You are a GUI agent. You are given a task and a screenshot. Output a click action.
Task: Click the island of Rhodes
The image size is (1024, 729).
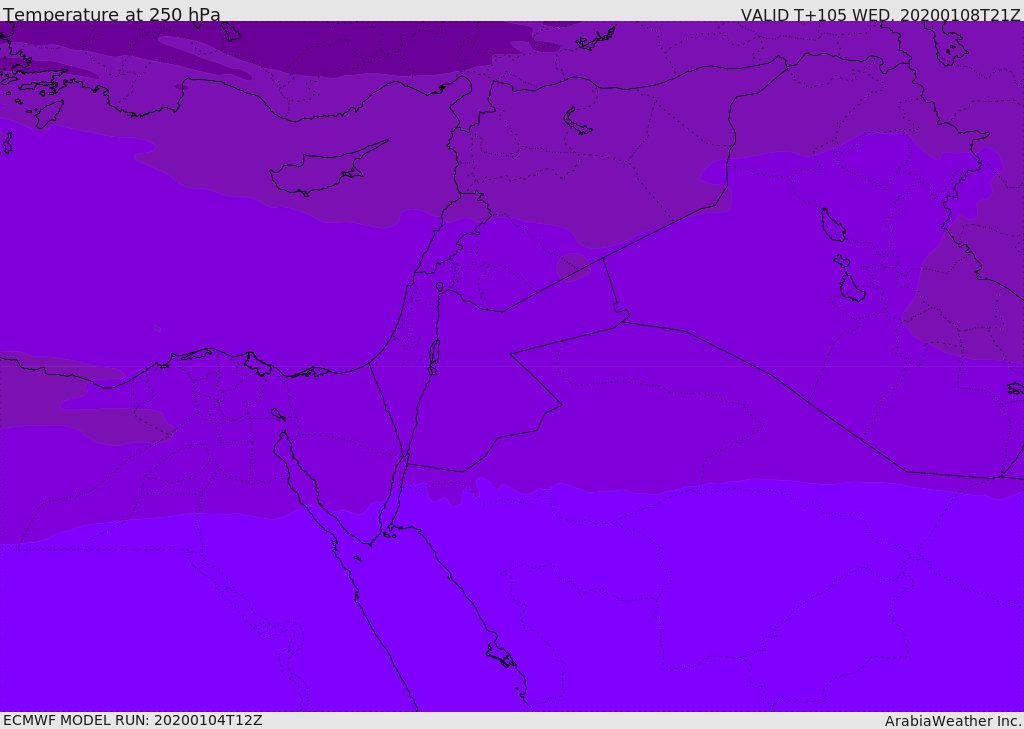pyautogui.click(x=49, y=114)
